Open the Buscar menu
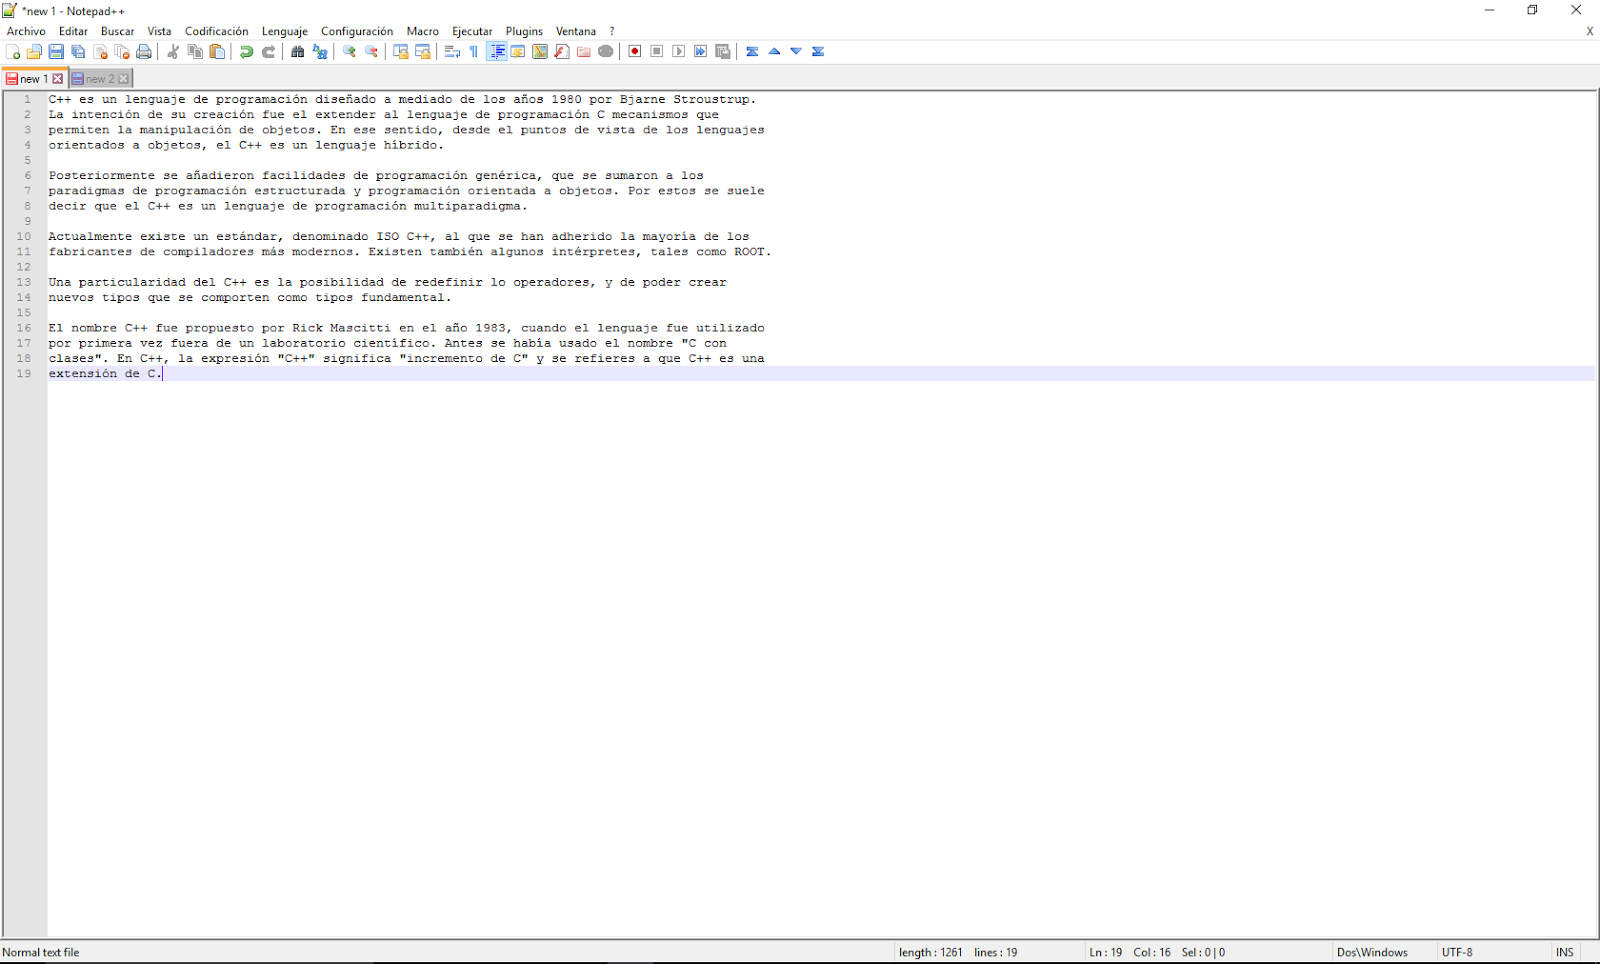Viewport: 1600px width, 964px height. (117, 31)
